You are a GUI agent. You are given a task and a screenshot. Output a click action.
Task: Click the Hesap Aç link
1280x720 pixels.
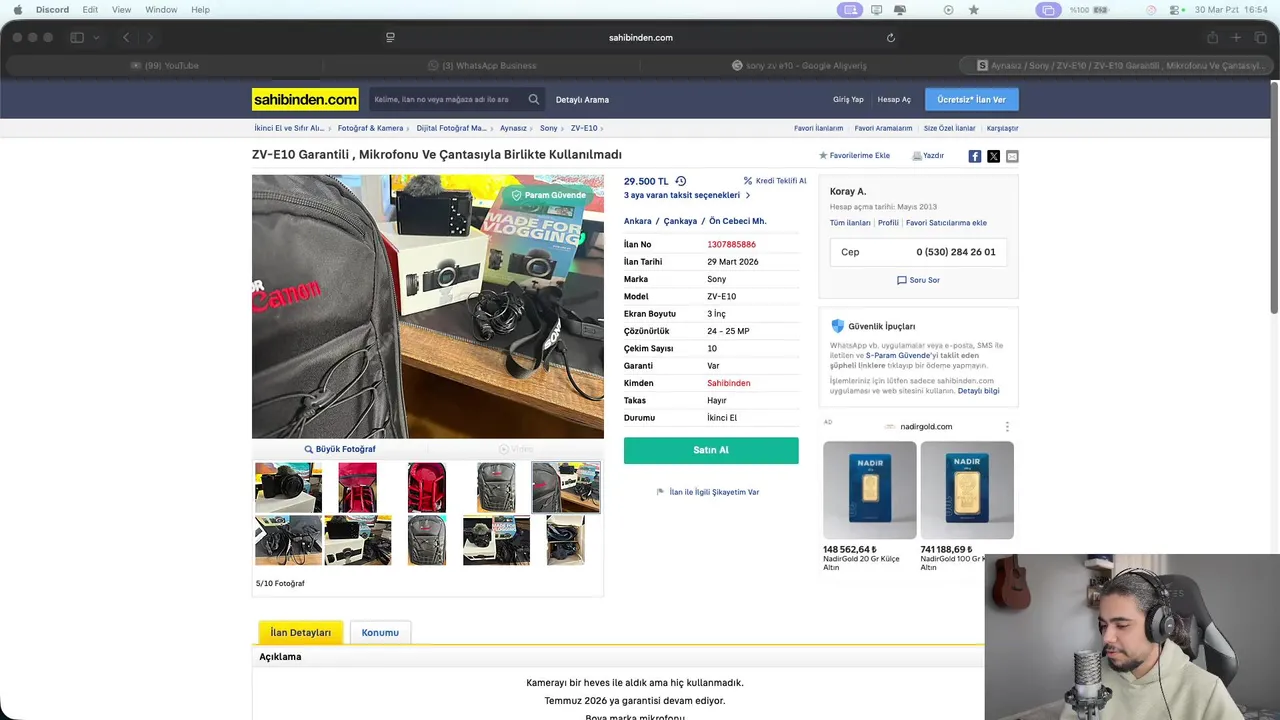point(894,99)
